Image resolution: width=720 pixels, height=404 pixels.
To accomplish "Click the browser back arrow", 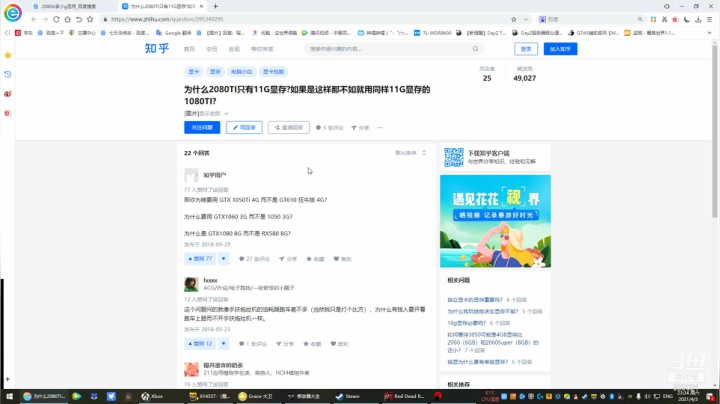I will point(34,19).
